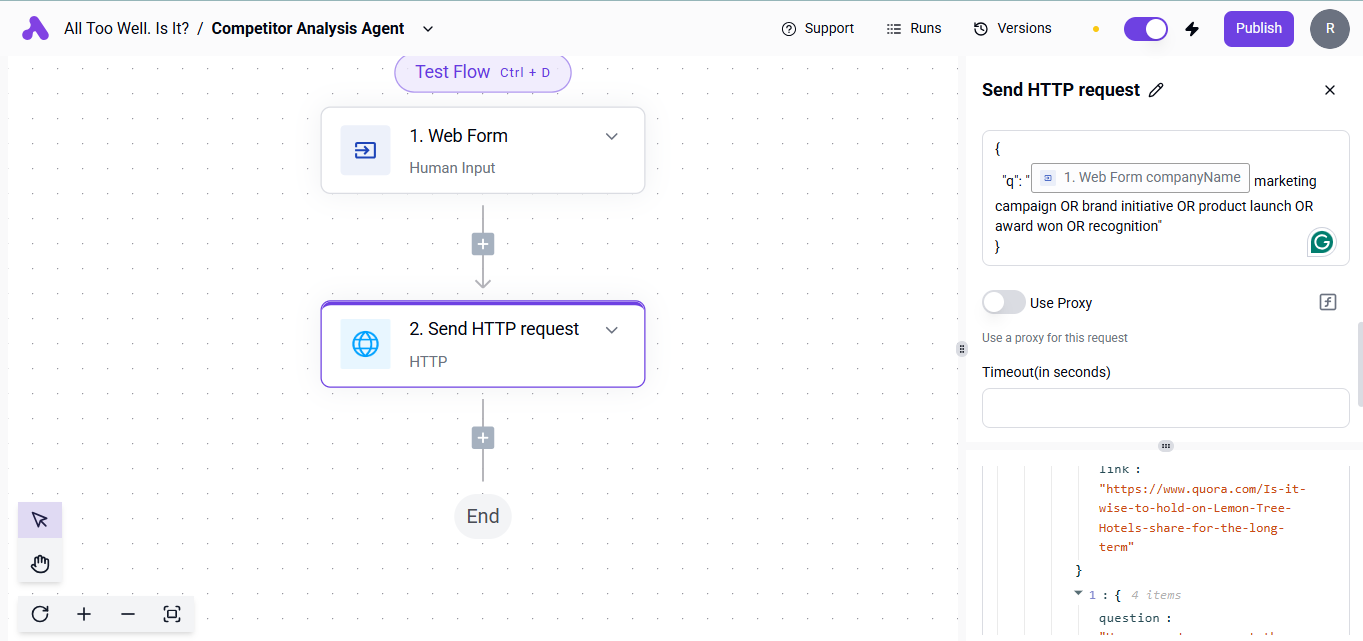
Task: Select the pointer cursor tool
Action: 40,520
